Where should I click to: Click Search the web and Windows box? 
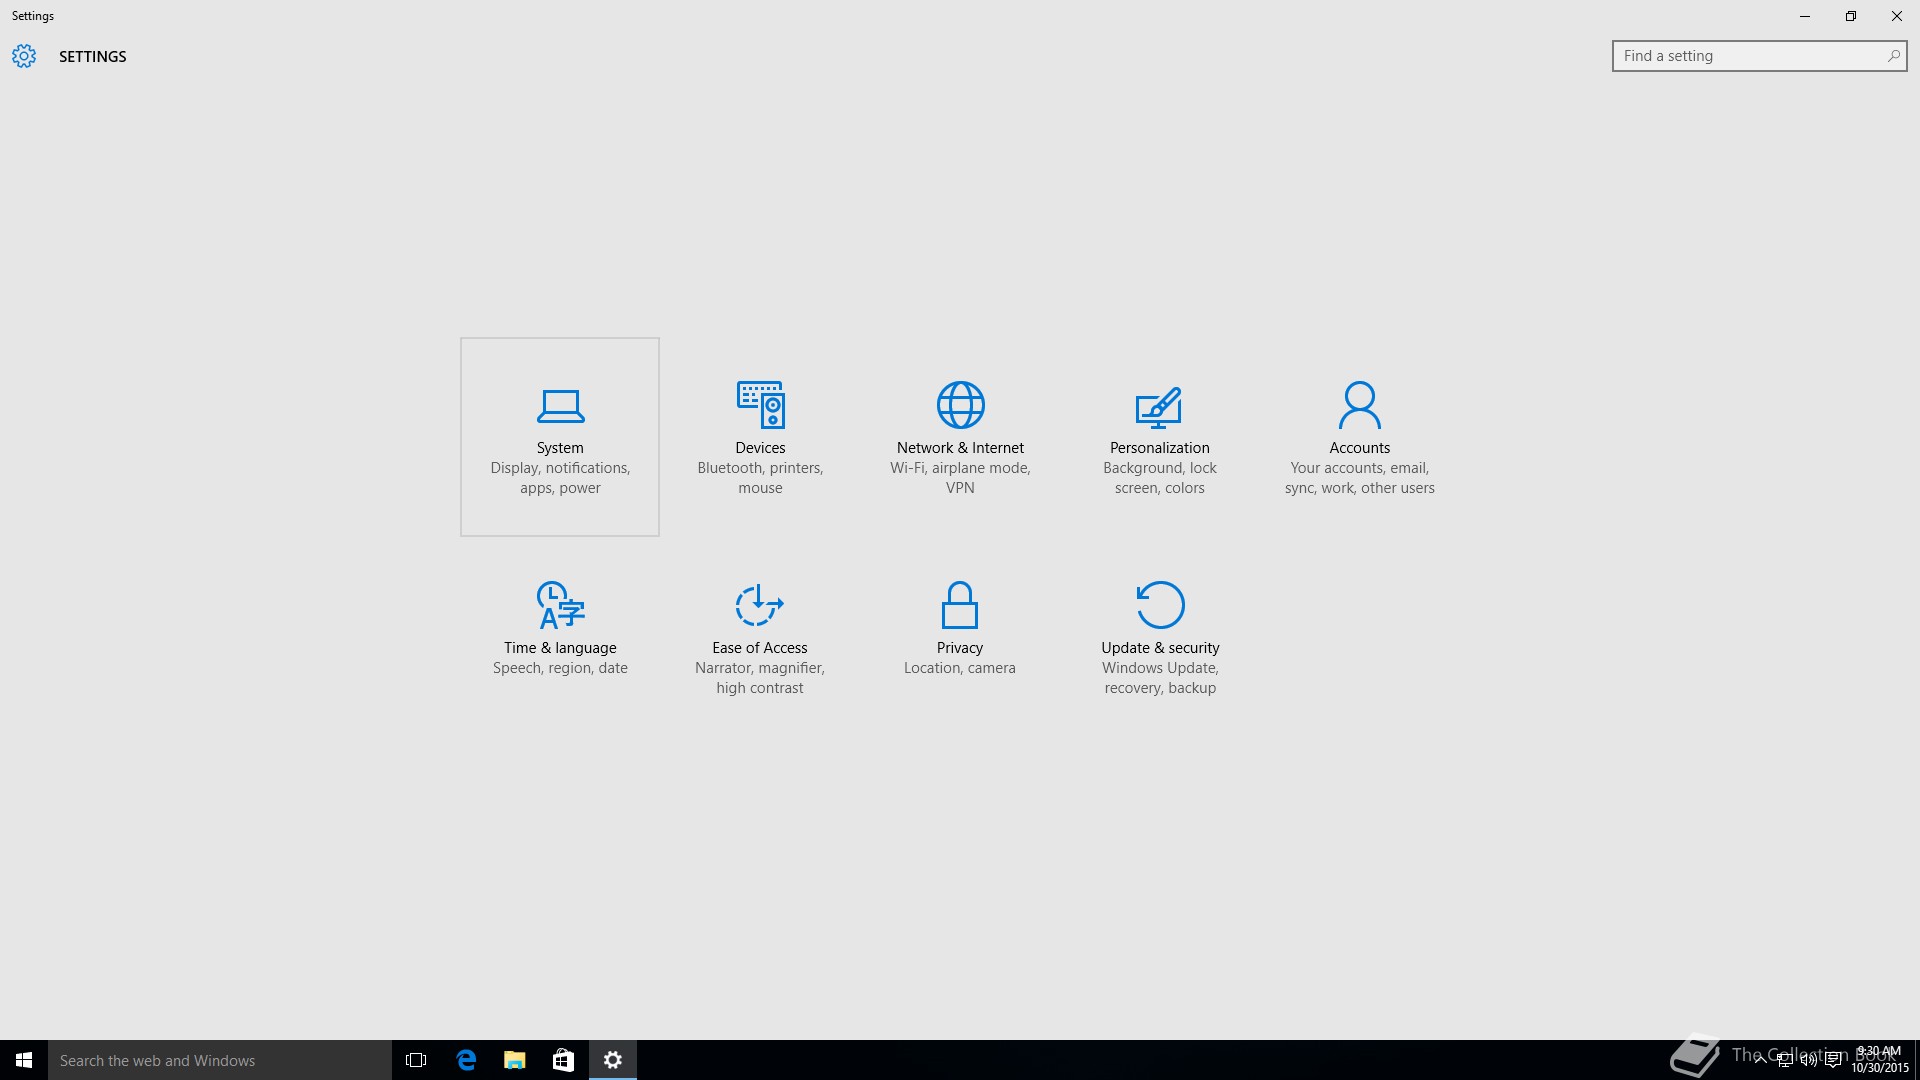pos(220,1060)
